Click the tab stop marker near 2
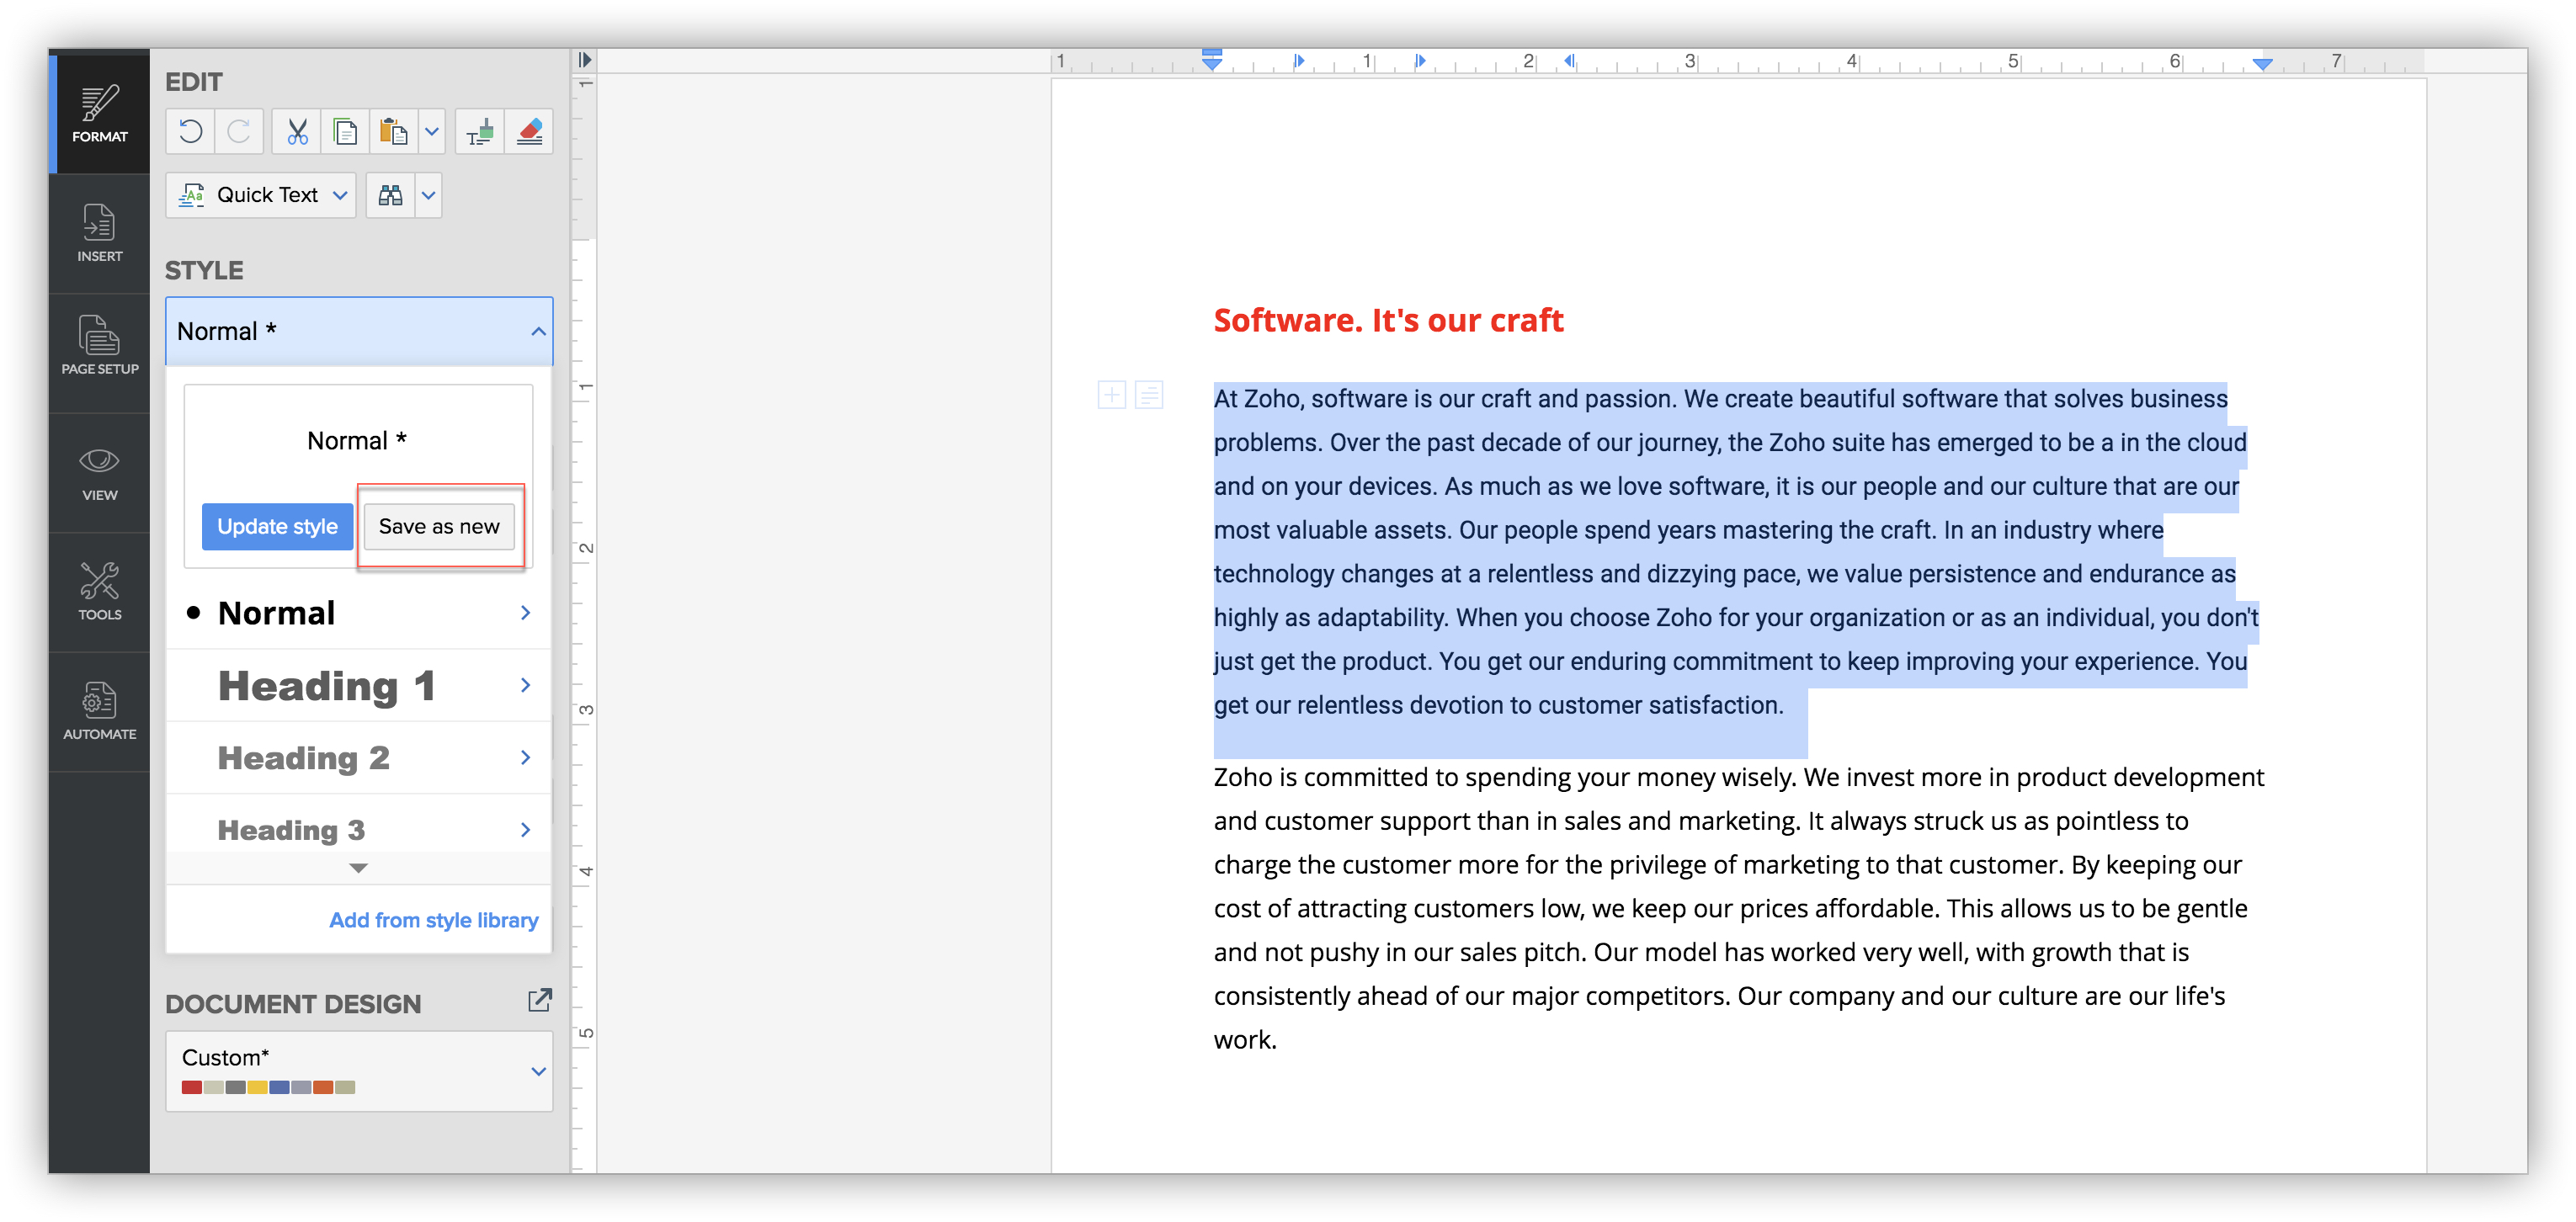 pos(1569,60)
